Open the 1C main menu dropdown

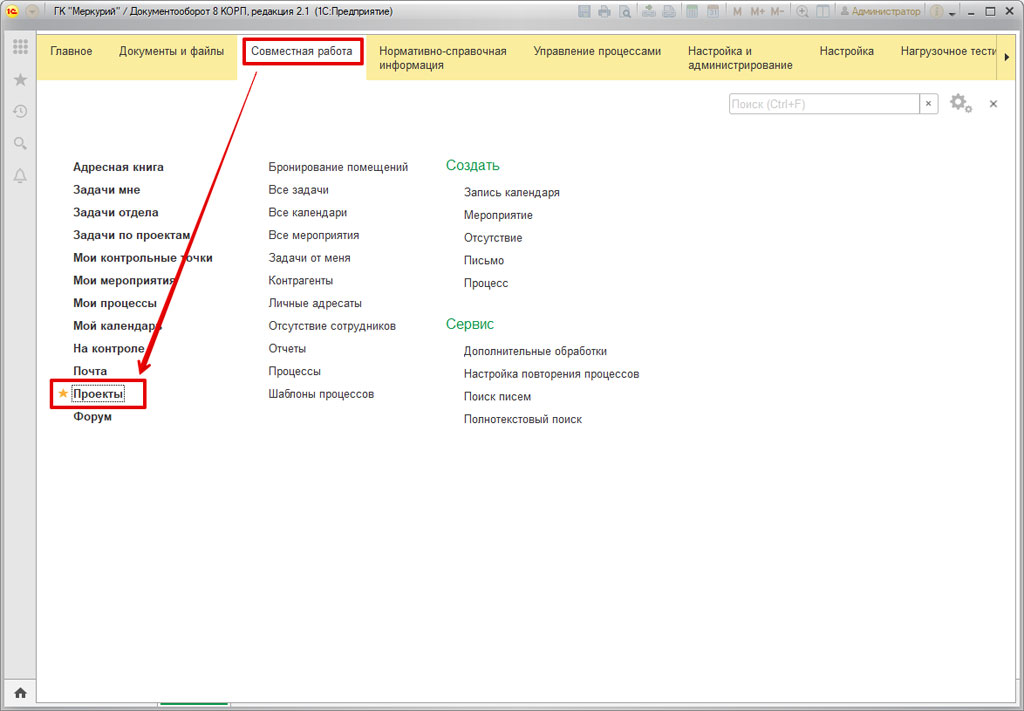[x=34, y=12]
